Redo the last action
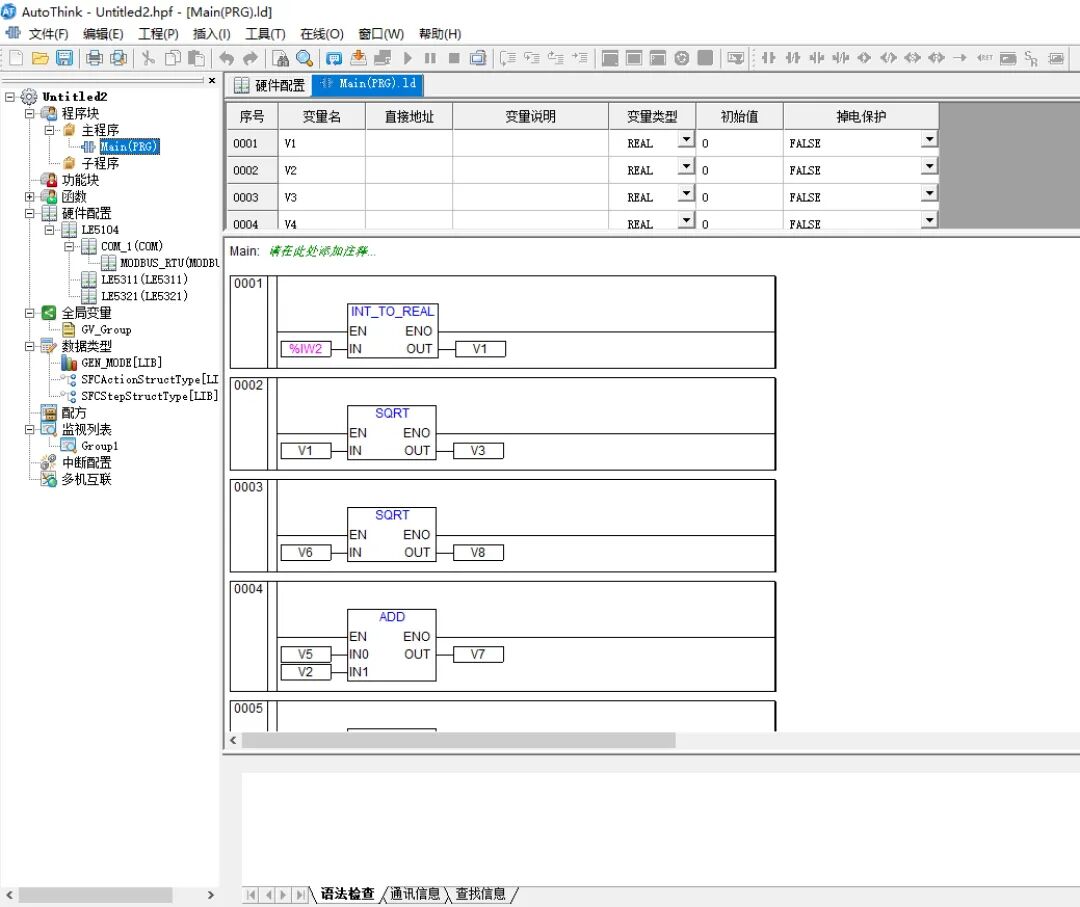This screenshot has width=1080, height=907. pos(251,59)
